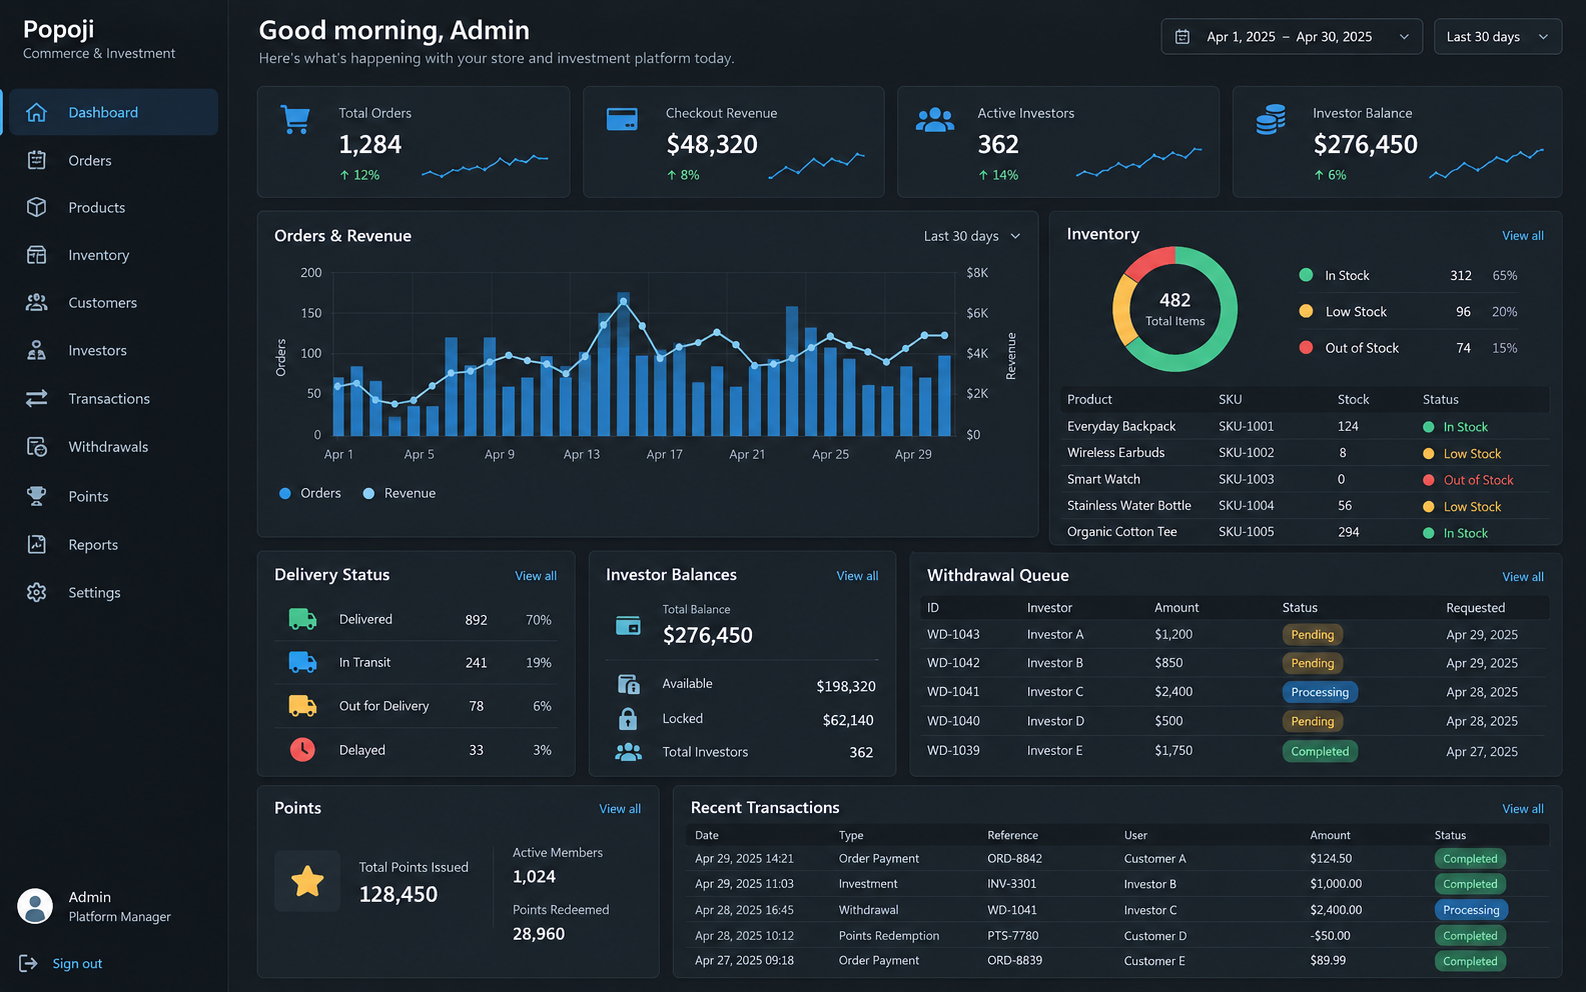Click the WD-1042 withdrawal ID
This screenshot has height=992, width=1586.
(953, 663)
